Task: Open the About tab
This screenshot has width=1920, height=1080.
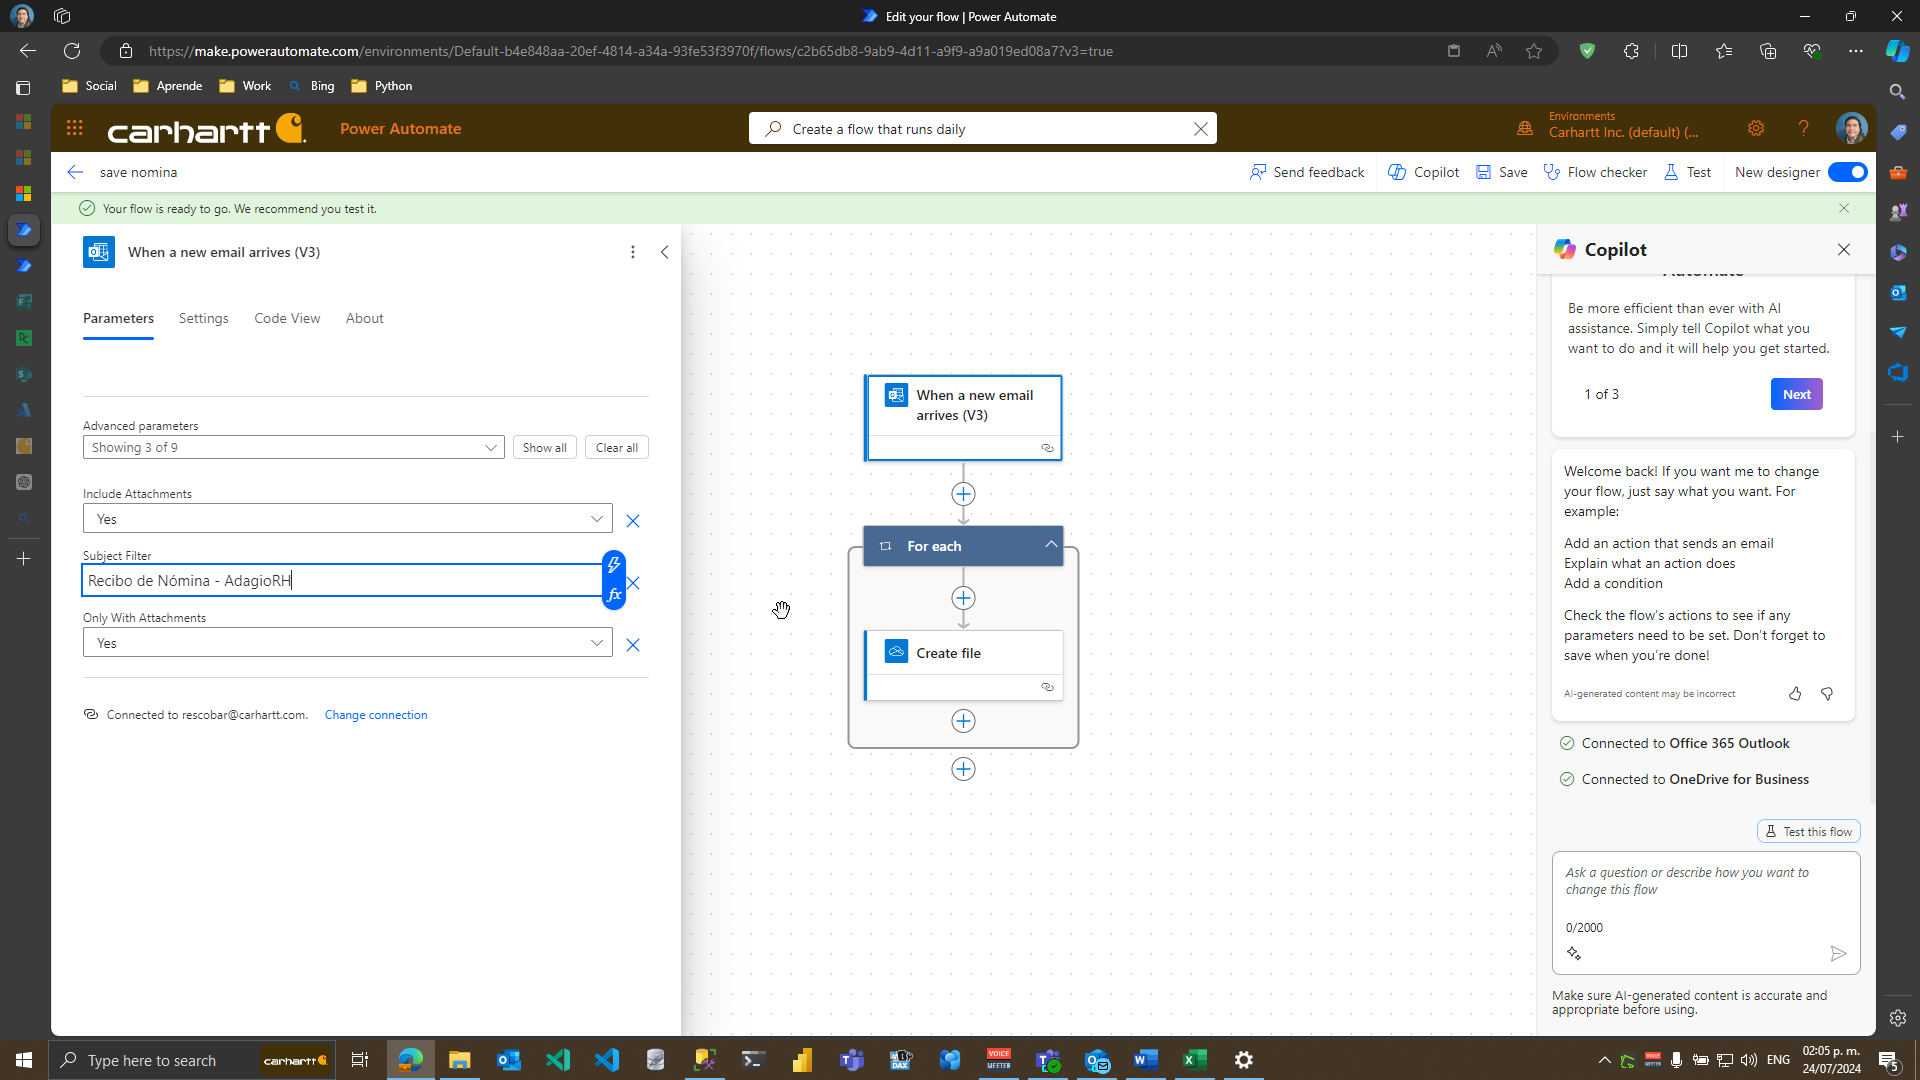Action: 365,318
